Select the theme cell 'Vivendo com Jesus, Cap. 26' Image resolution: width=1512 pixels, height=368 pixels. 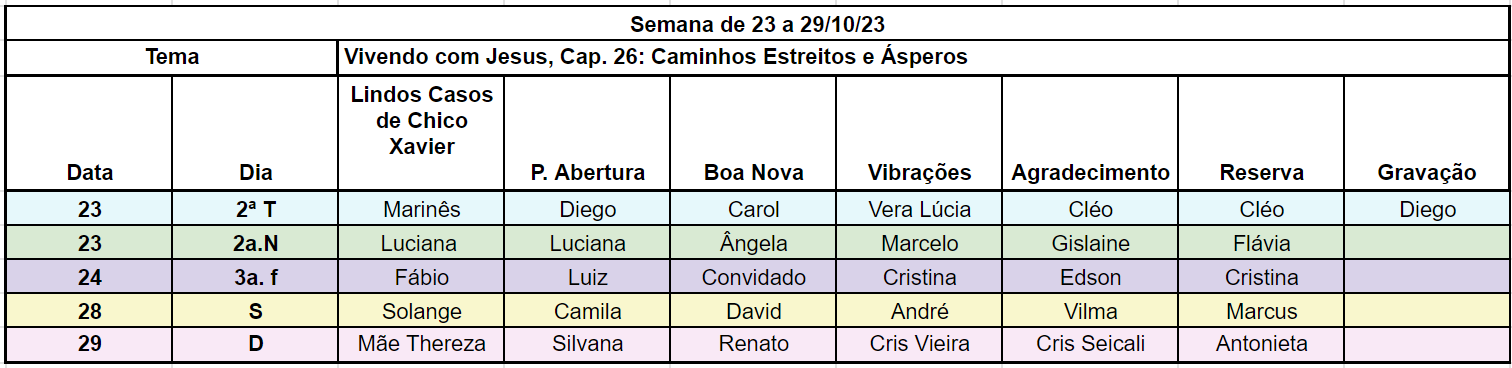[x=922, y=57]
